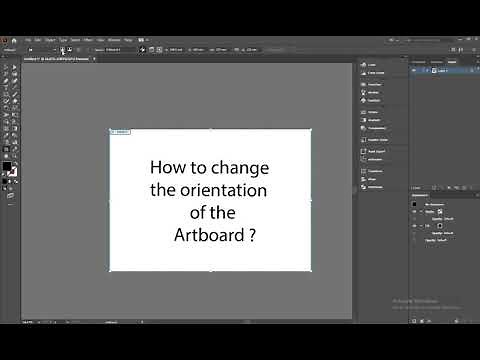Set the artboard to portrait orientation
480x360 pixels.
tap(62, 50)
